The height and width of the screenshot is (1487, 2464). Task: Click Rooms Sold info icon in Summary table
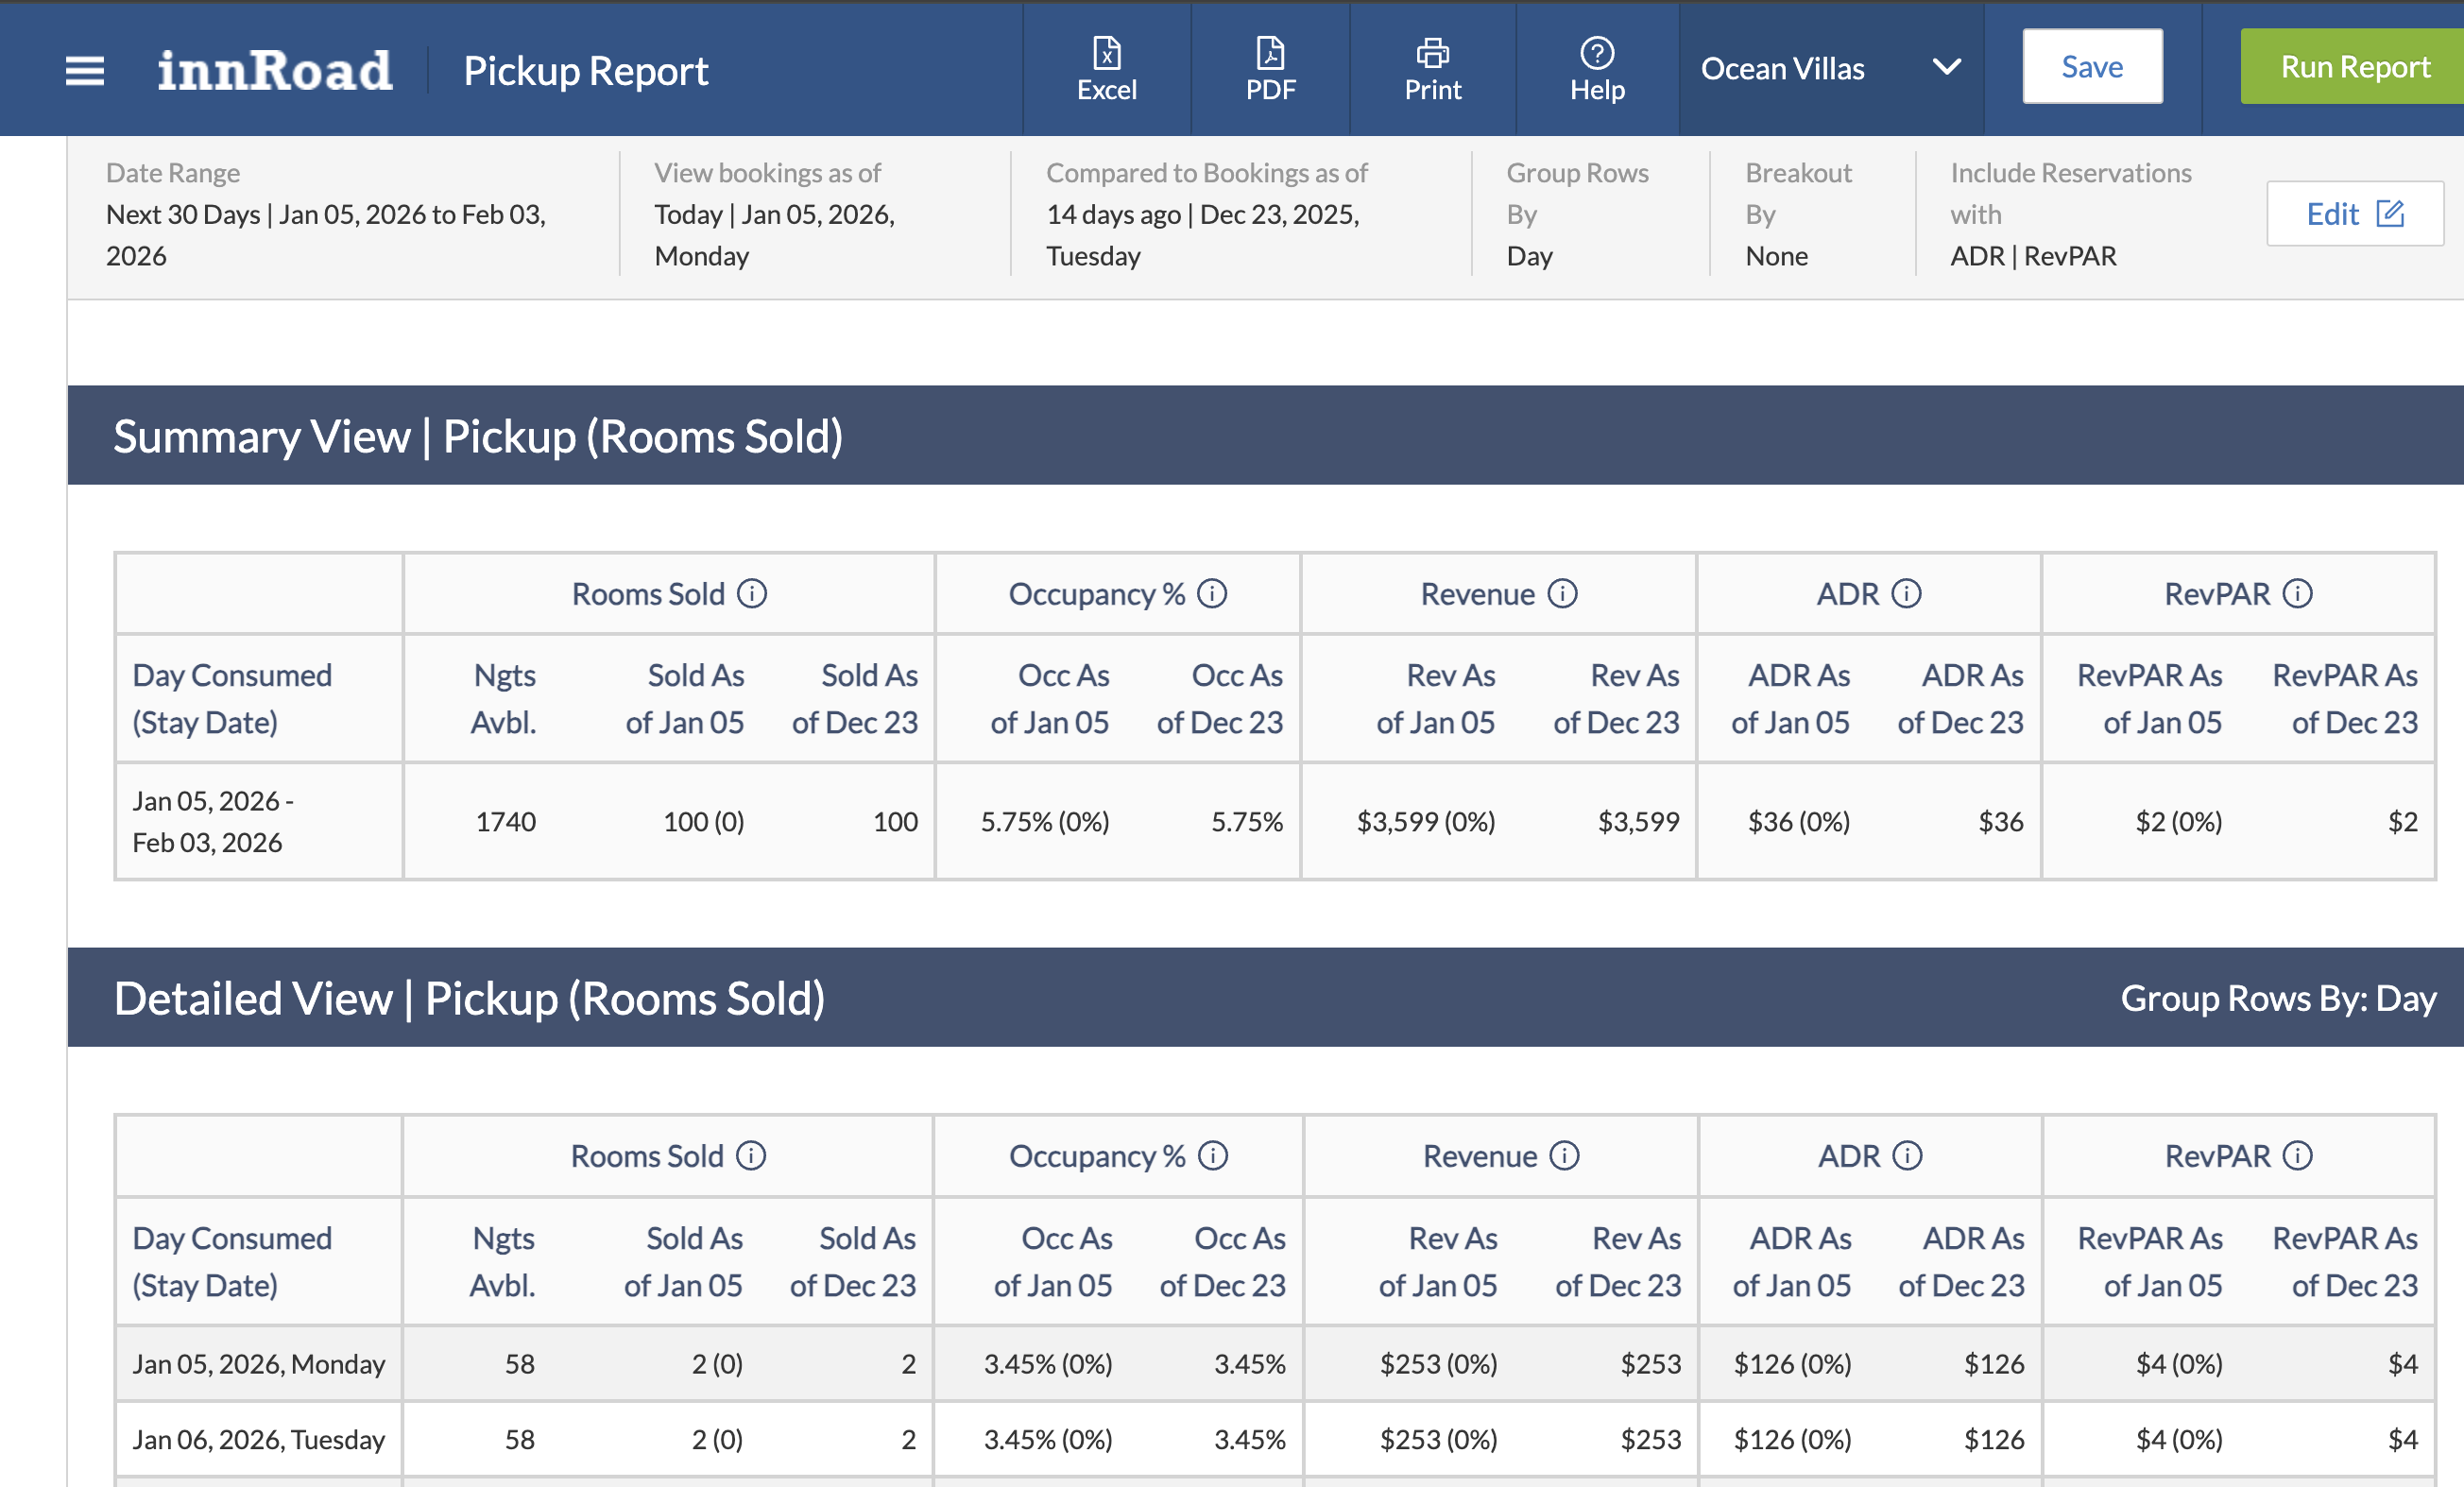pyautogui.click(x=752, y=594)
